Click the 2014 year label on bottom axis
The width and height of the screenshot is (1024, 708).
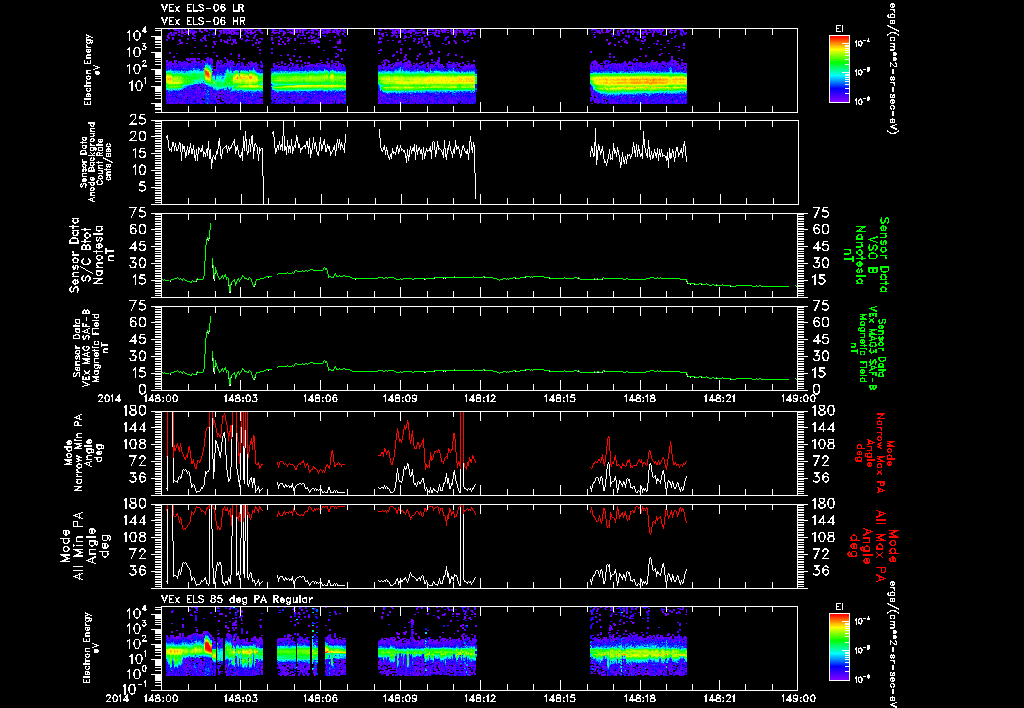point(120,698)
